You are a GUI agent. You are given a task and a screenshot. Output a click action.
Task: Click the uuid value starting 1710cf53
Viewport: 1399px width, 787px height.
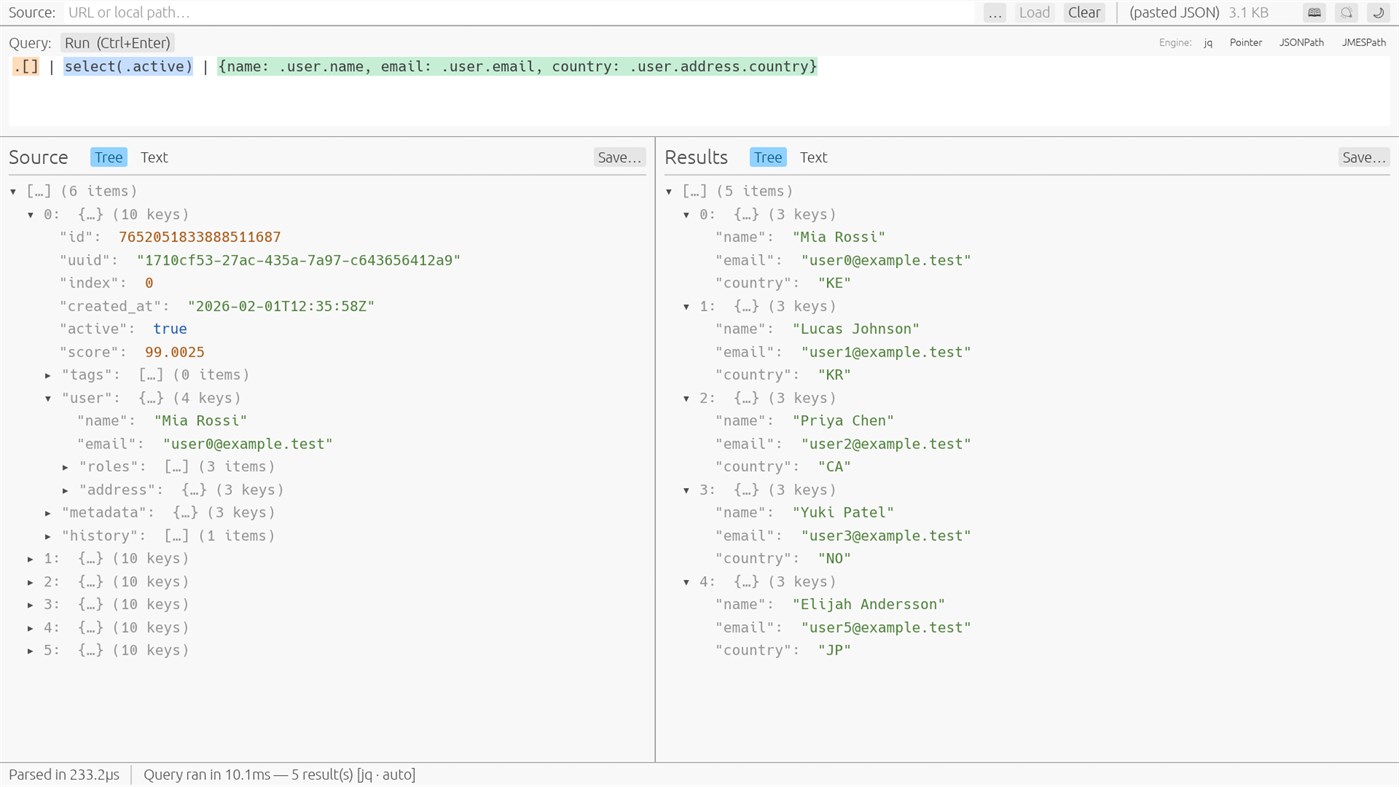(299, 260)
